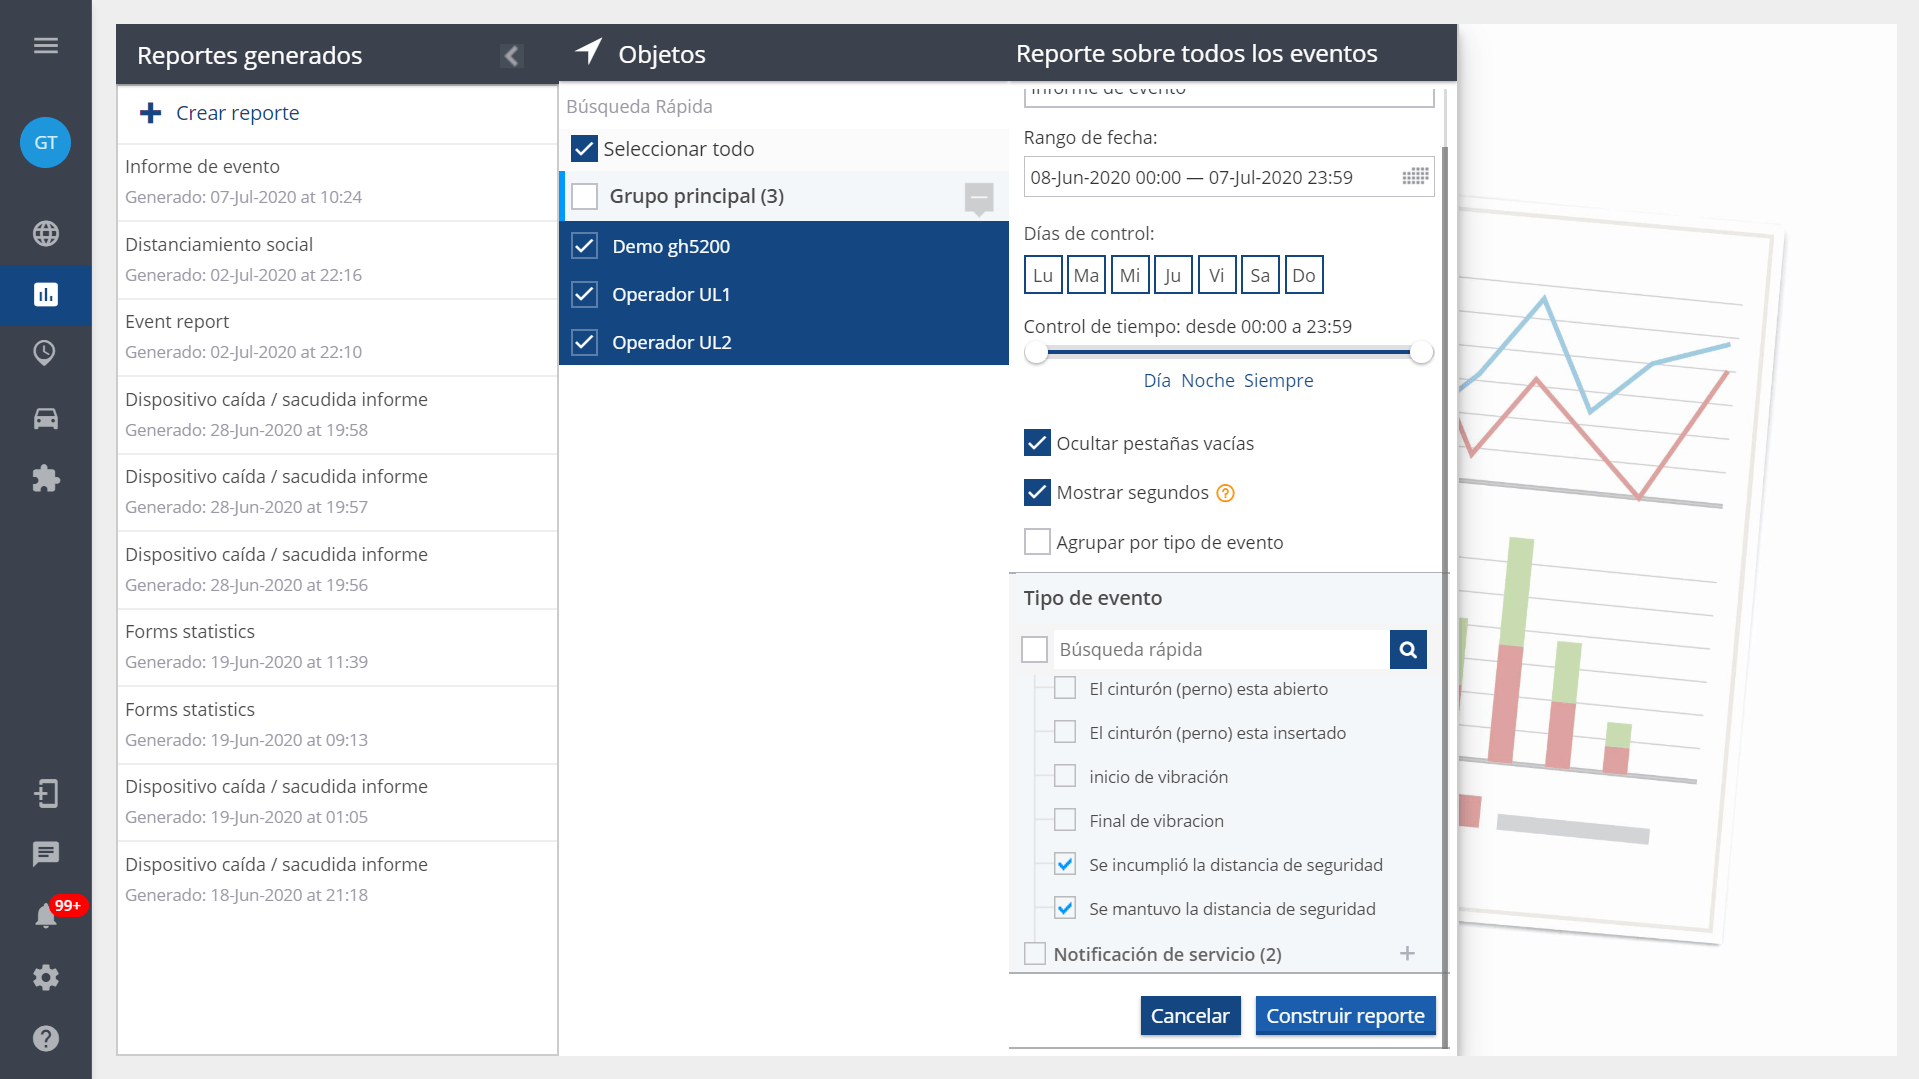Expand Notificación de servicio with plus
The height and width of the screenshot is (1079, 1919).
[x=1407, y=954]
